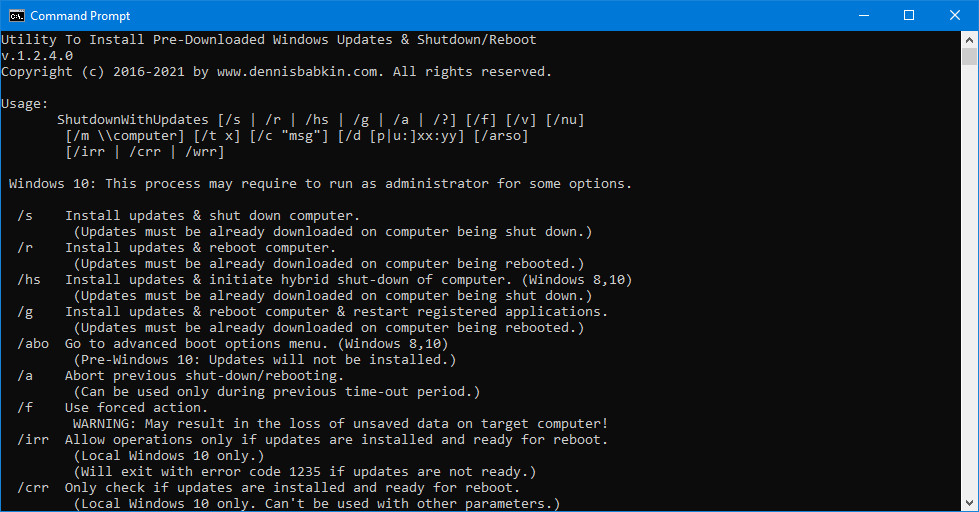Click the /s switch in the options list
This screenshot has height=512, width=979.
coord(25,216)
